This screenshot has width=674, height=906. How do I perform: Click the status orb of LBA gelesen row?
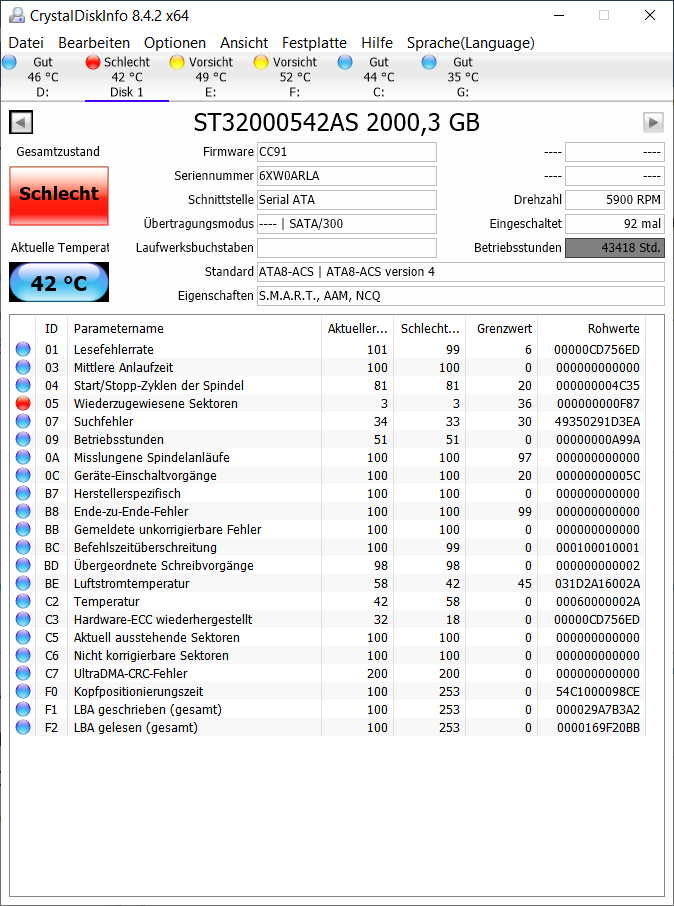tap(23, 727)
